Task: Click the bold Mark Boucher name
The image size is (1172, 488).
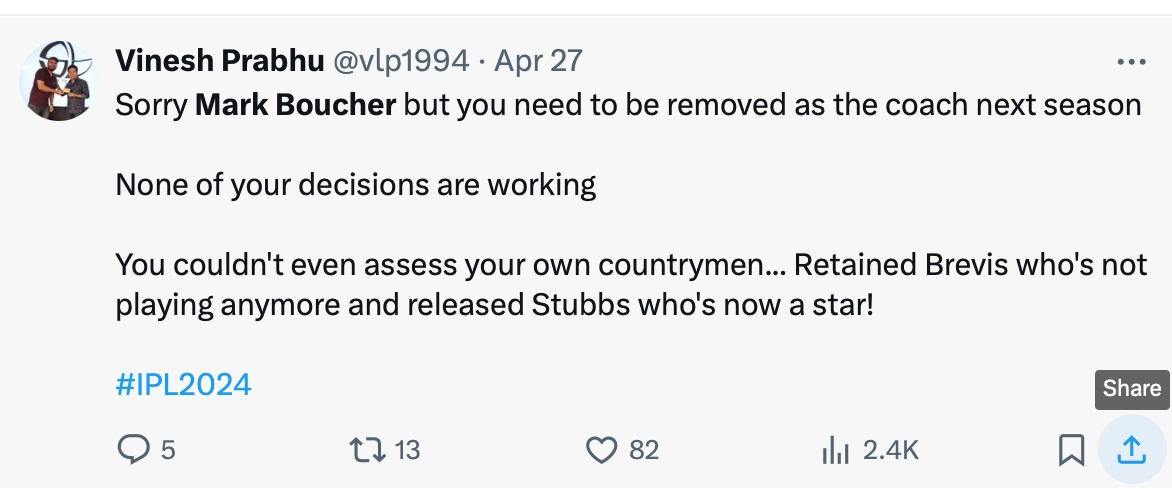Action: click(295, 104)
